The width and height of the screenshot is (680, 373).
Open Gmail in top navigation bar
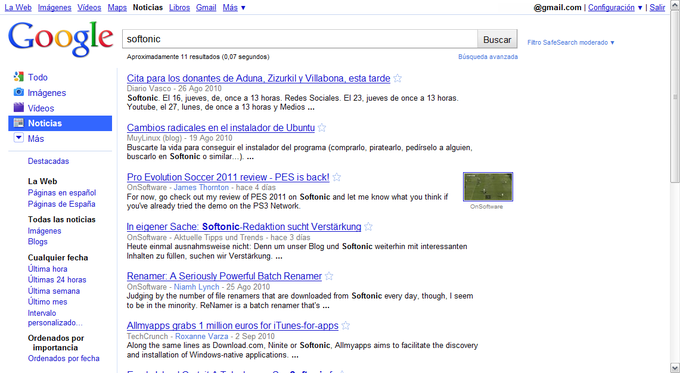tap(206, 7)
